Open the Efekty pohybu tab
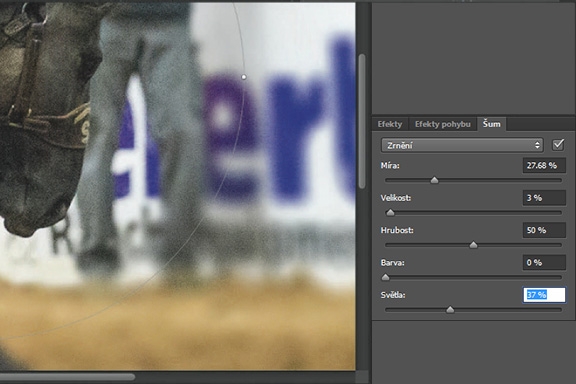576x384 pixels. 443,124
